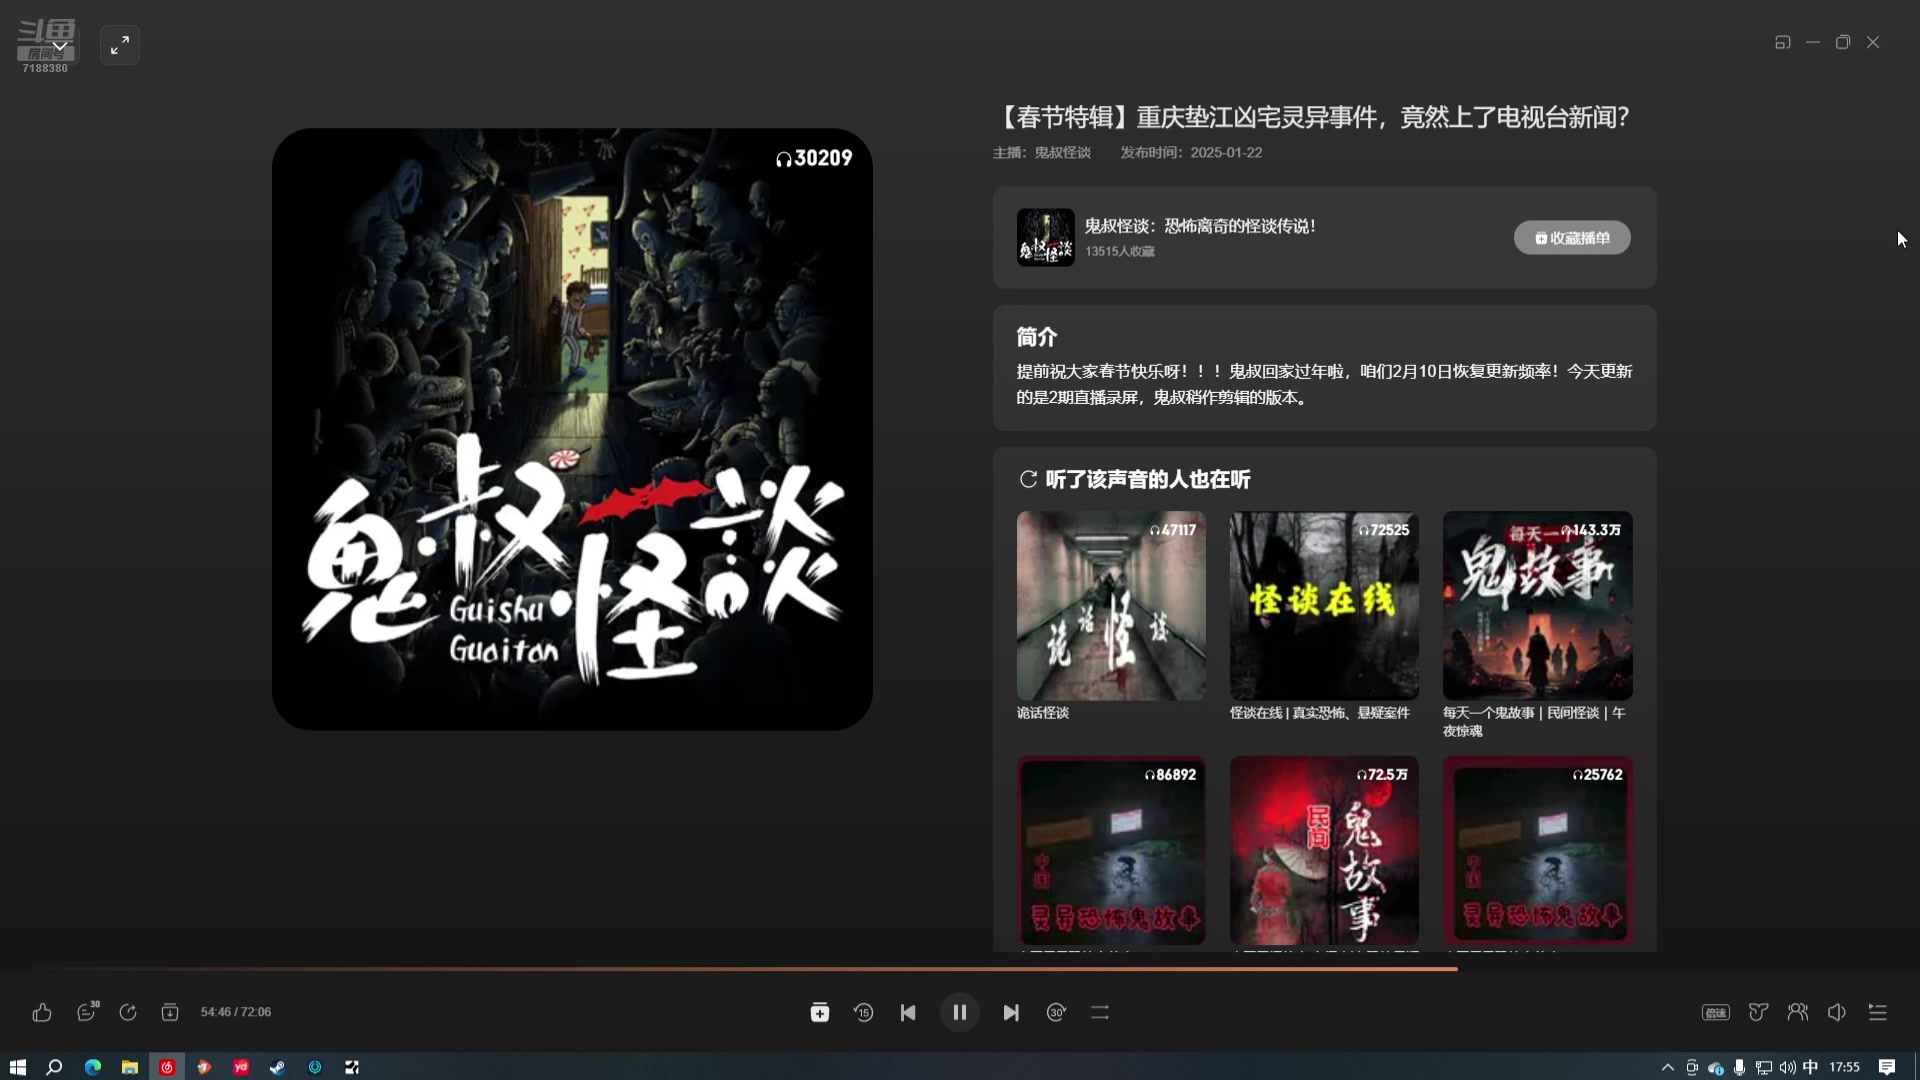The width and height of the screenshot is (1920, 1080).
Task: Pause the playback
Action: (960, 1013)
